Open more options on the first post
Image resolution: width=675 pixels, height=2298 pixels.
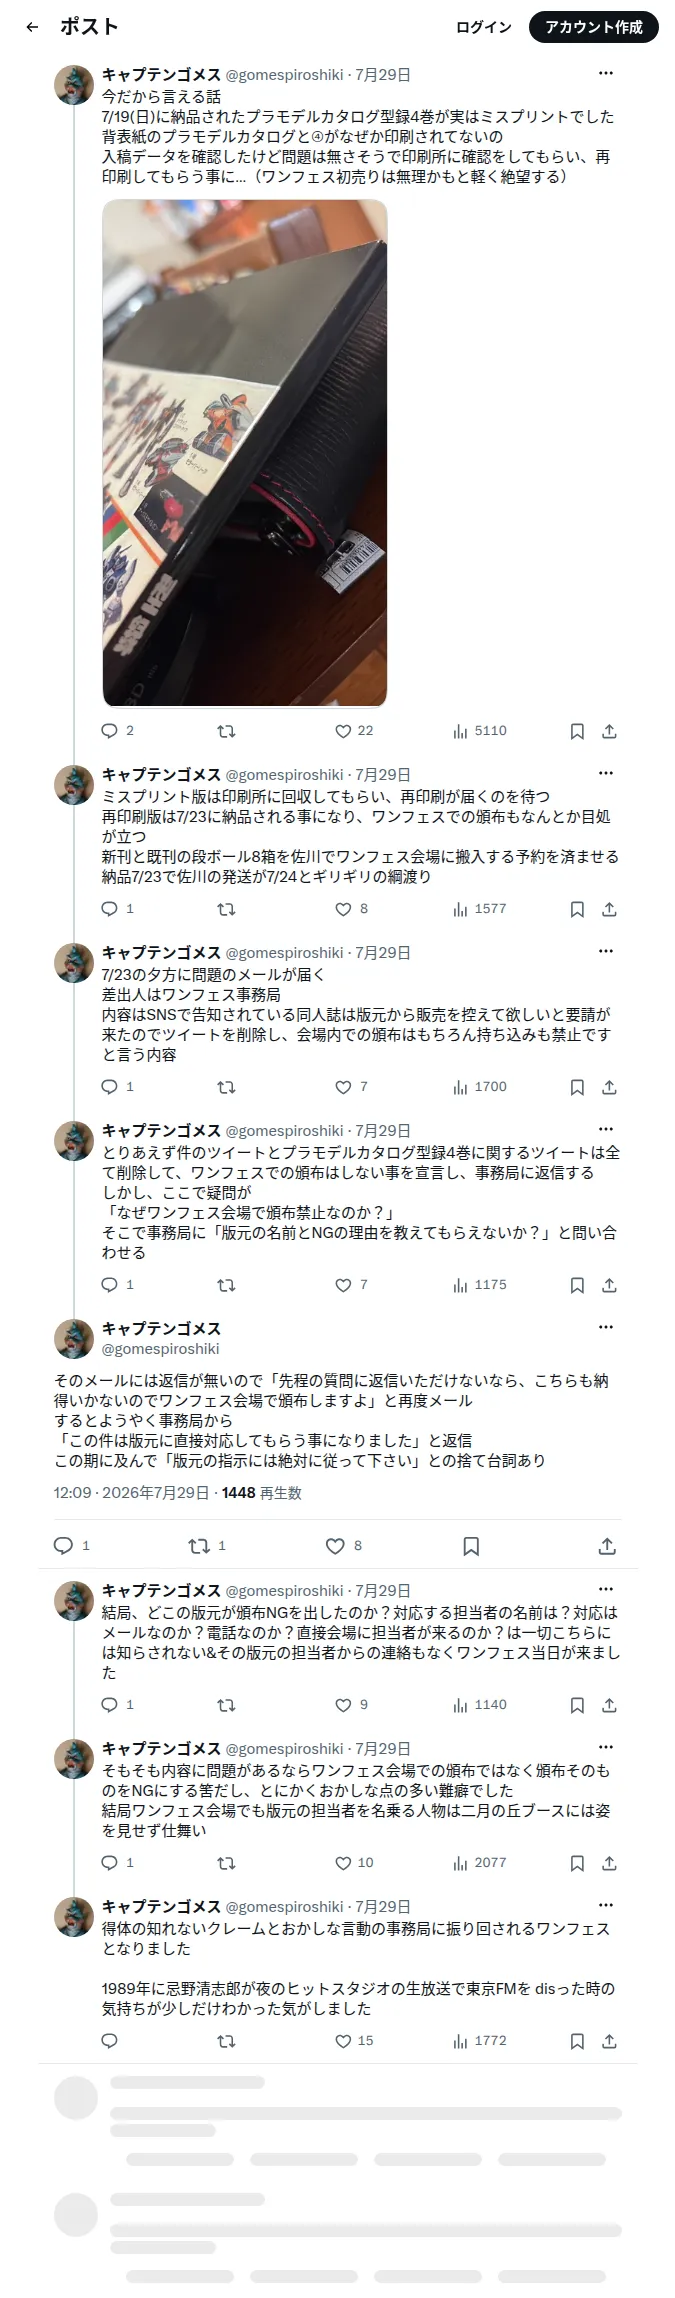pyautogui.click(x=605, y=74)
